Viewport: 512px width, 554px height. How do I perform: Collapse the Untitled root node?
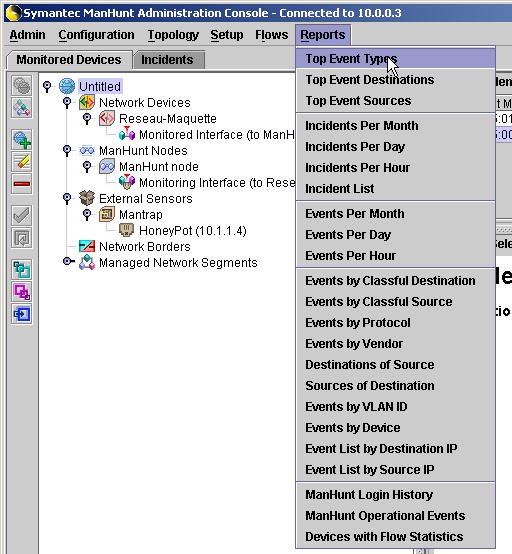pyautogui.click(x=47, y=86)
